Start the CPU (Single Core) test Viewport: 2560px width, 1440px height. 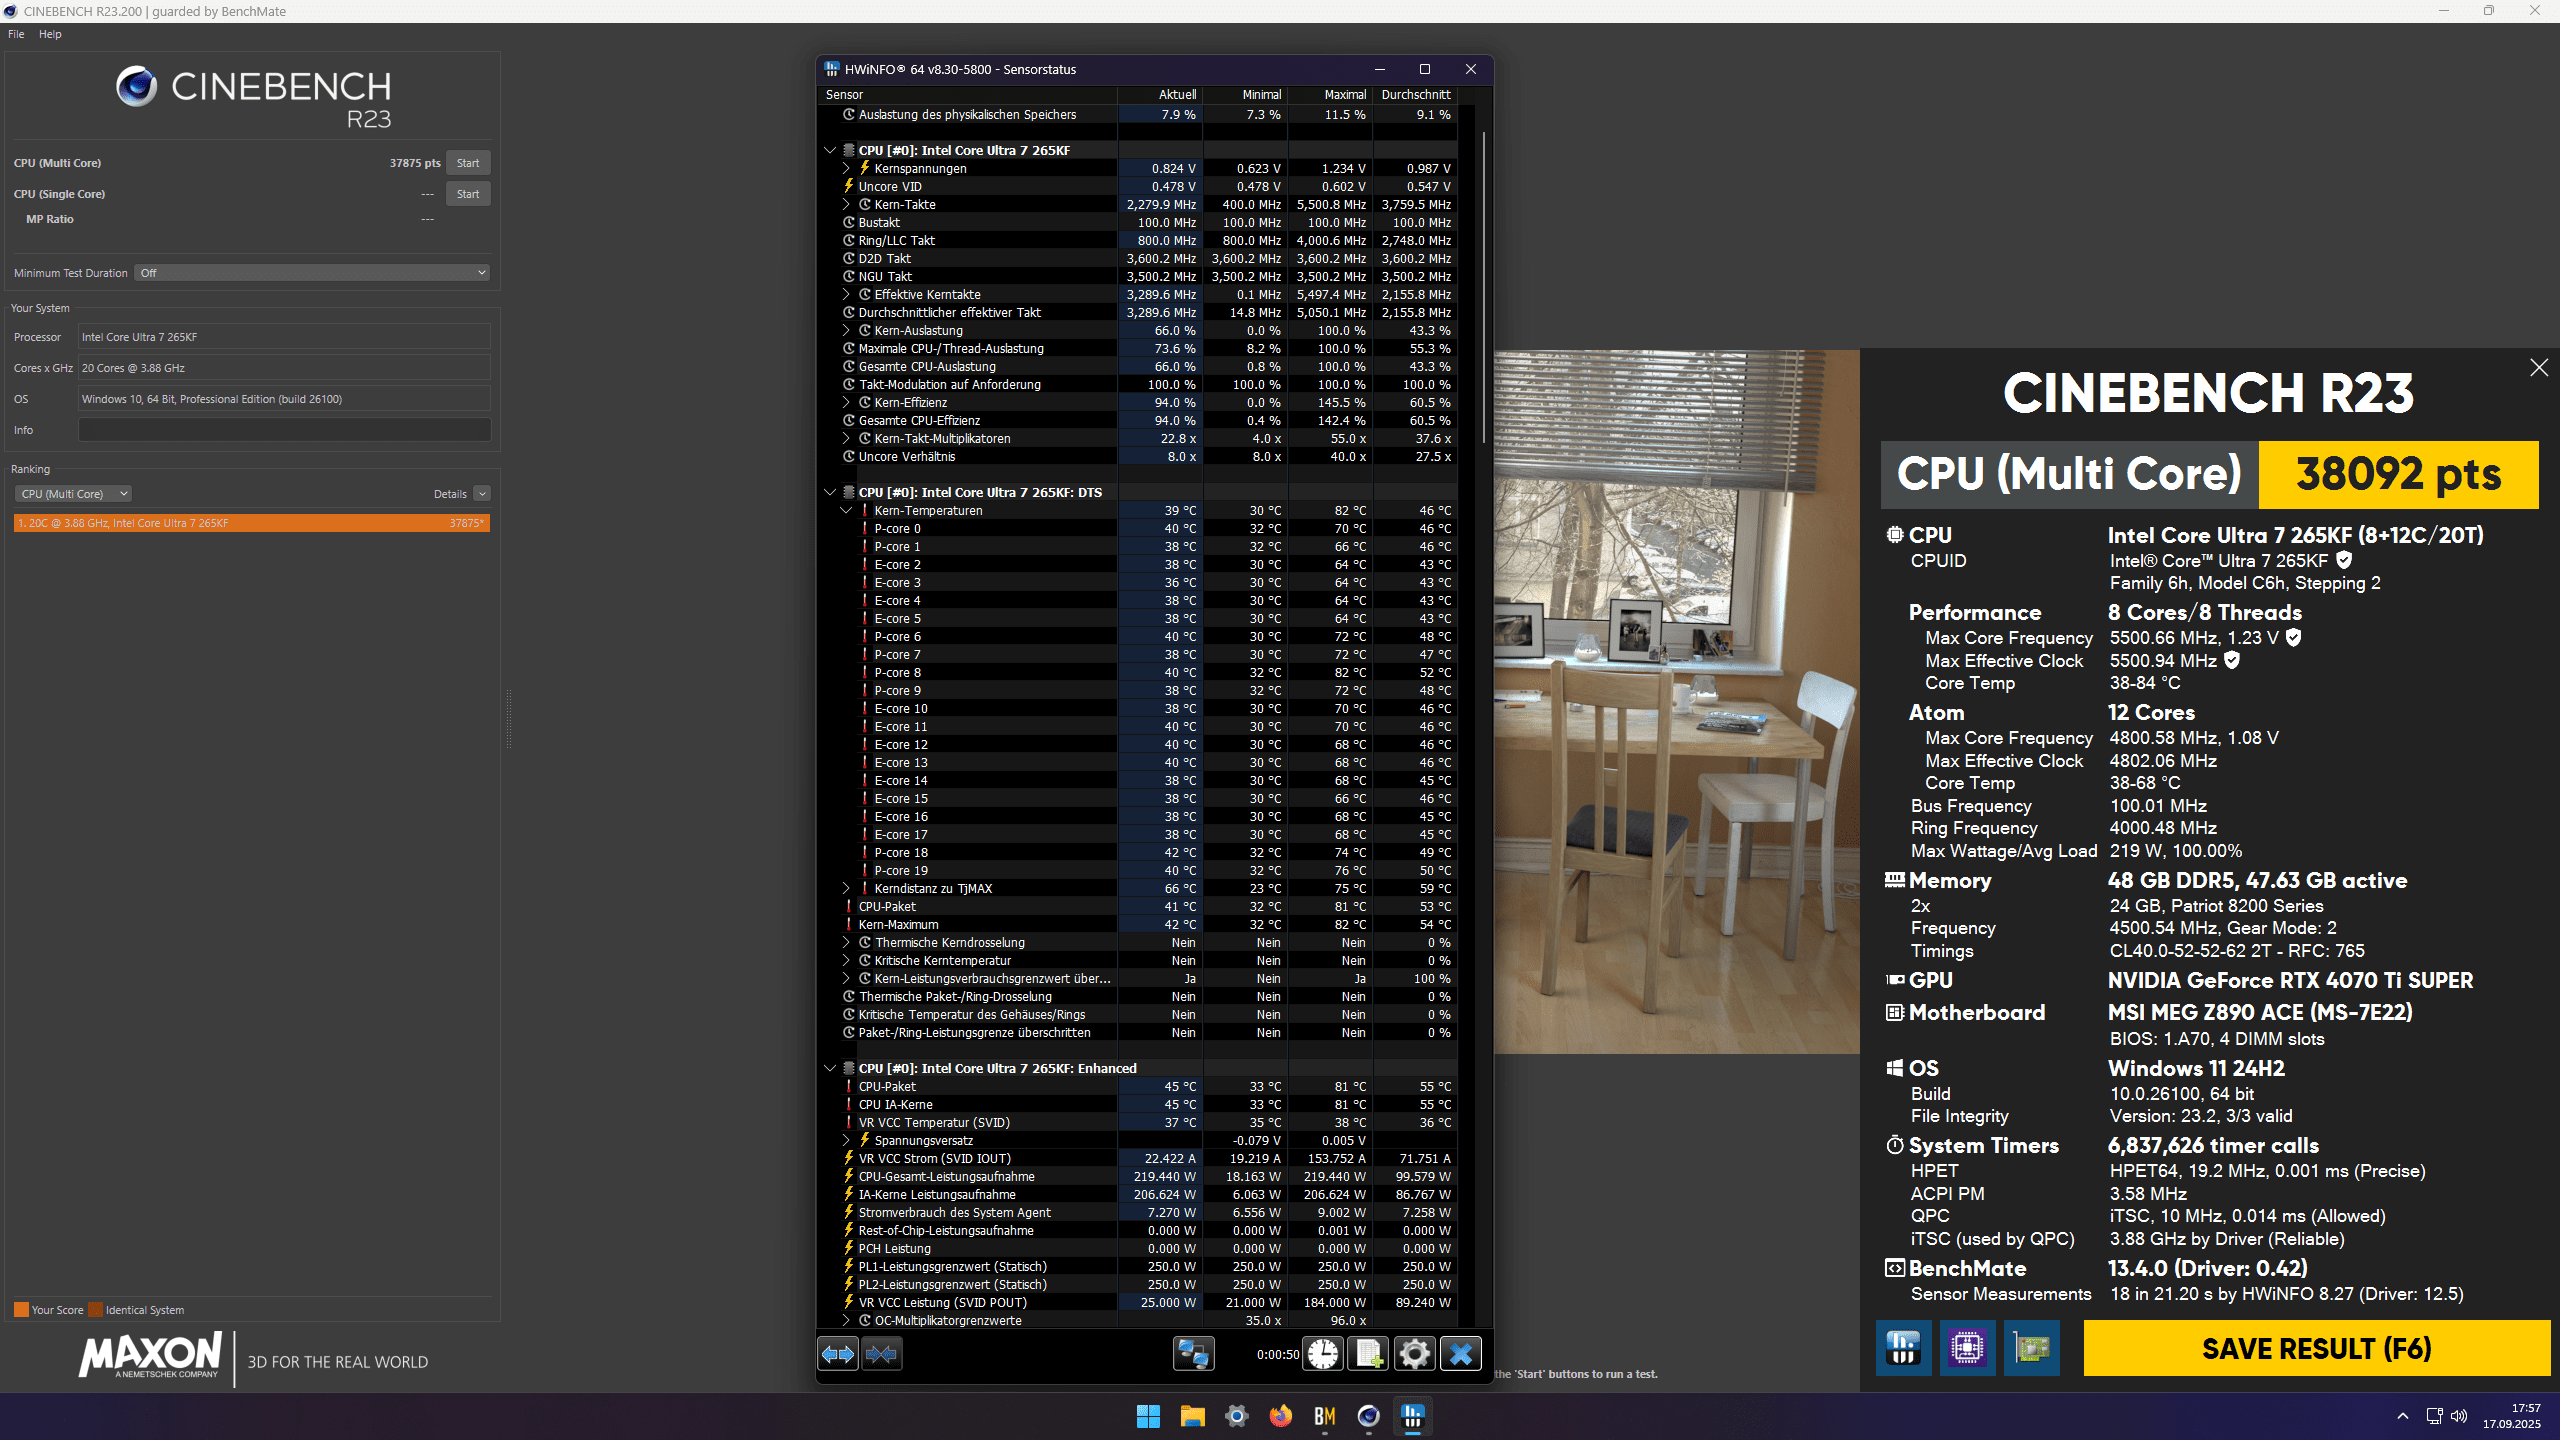[467, 194]
